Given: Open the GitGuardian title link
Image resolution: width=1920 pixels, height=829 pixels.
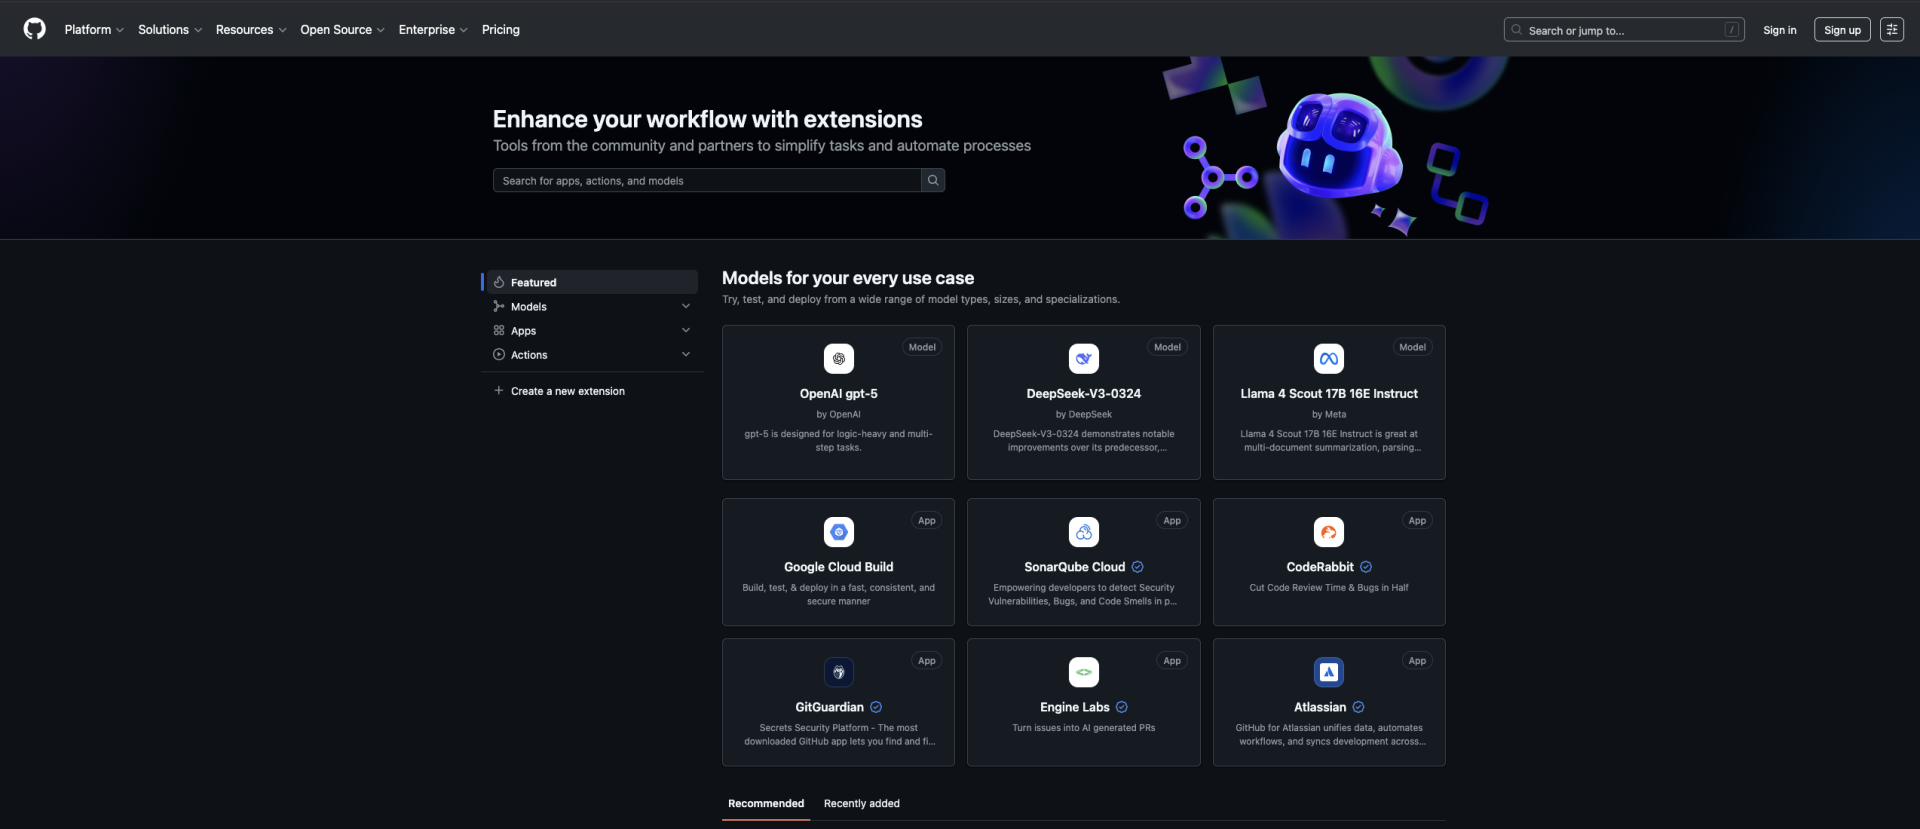Looking at the screenshot, I should (x=830, y=707).
